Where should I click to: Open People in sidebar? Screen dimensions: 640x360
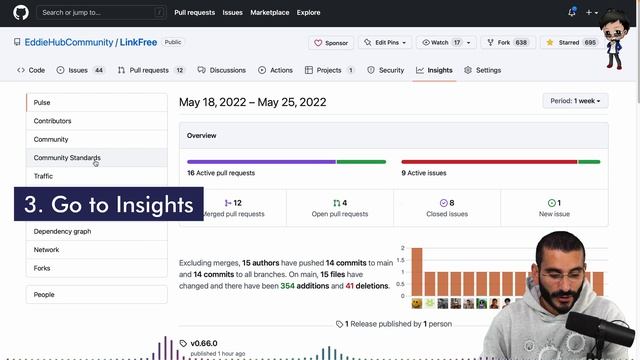tap(97, 294)
